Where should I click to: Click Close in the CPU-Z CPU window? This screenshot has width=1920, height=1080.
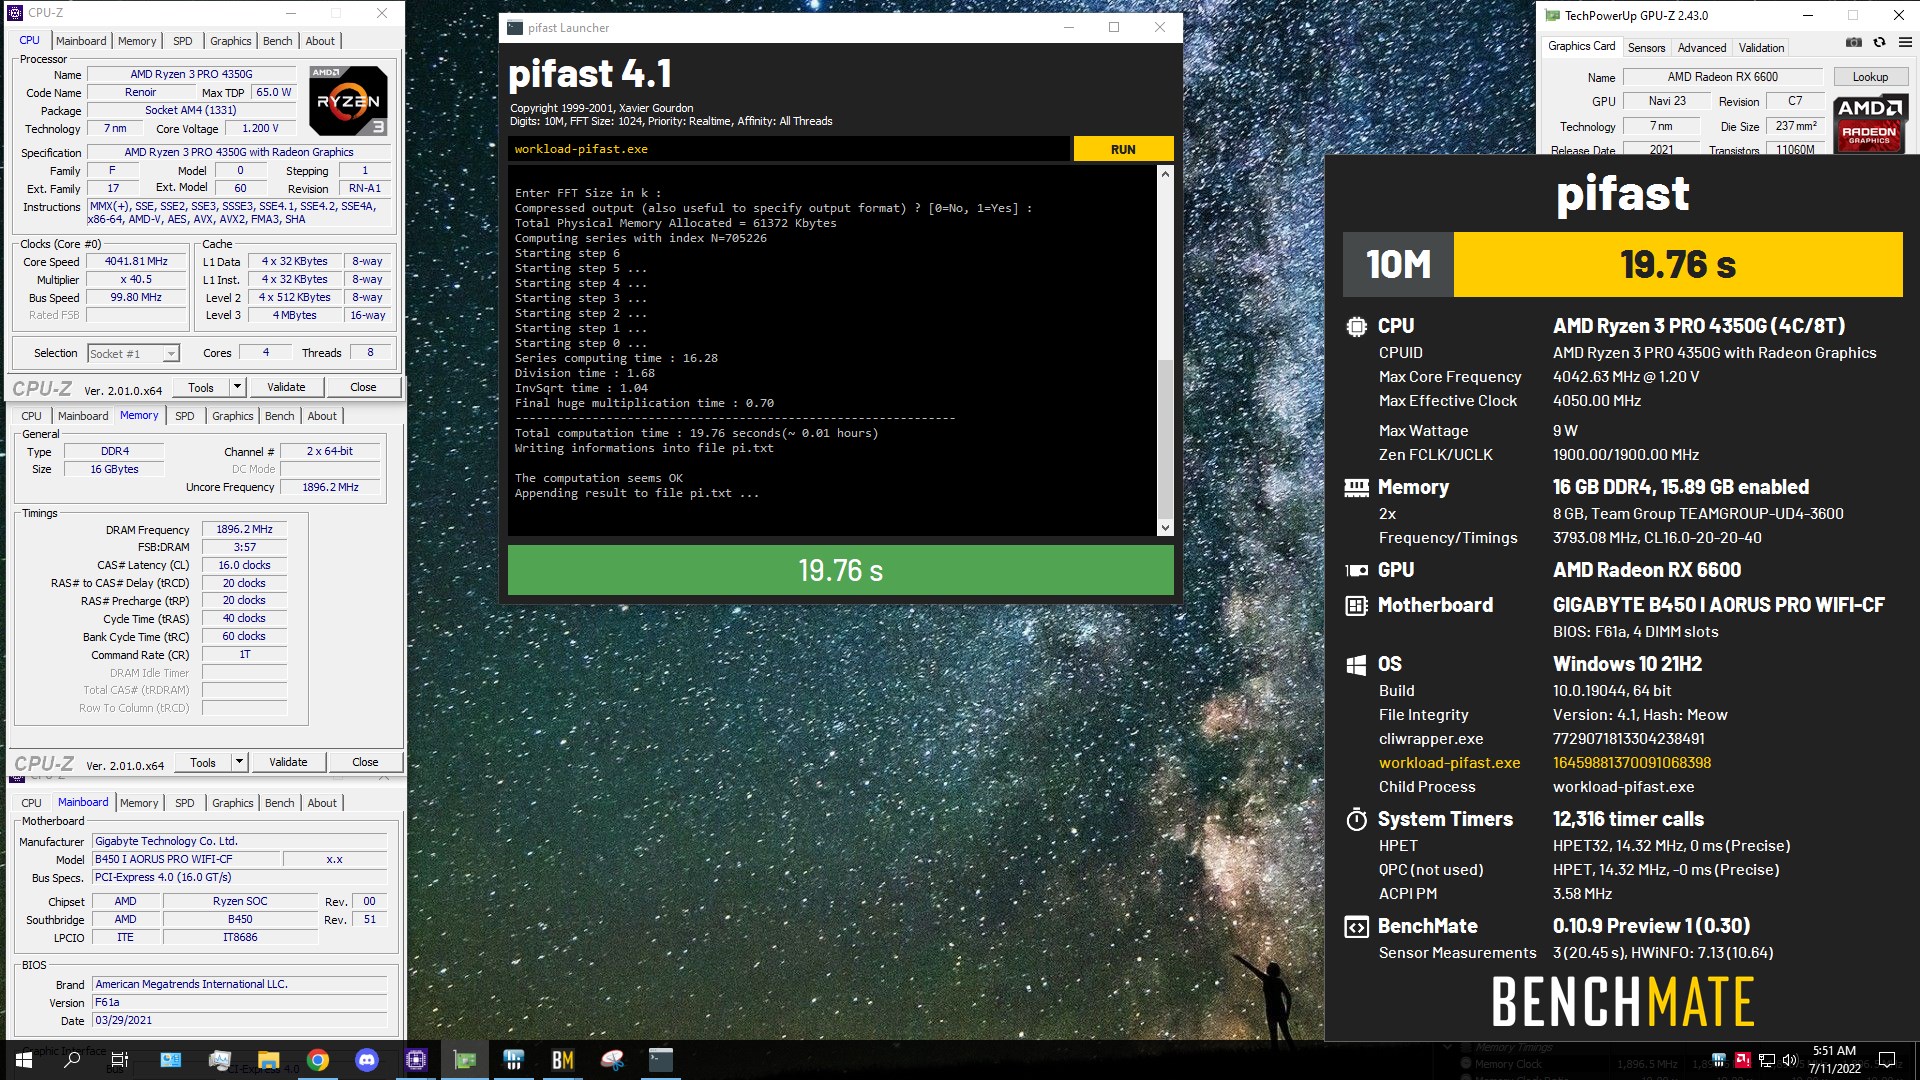pyautogui.click(x=363, y=387)
